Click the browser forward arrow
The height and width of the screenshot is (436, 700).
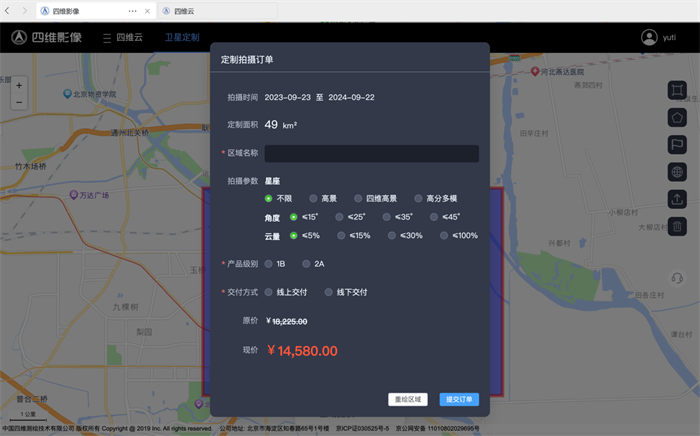(x=25, y=11)
